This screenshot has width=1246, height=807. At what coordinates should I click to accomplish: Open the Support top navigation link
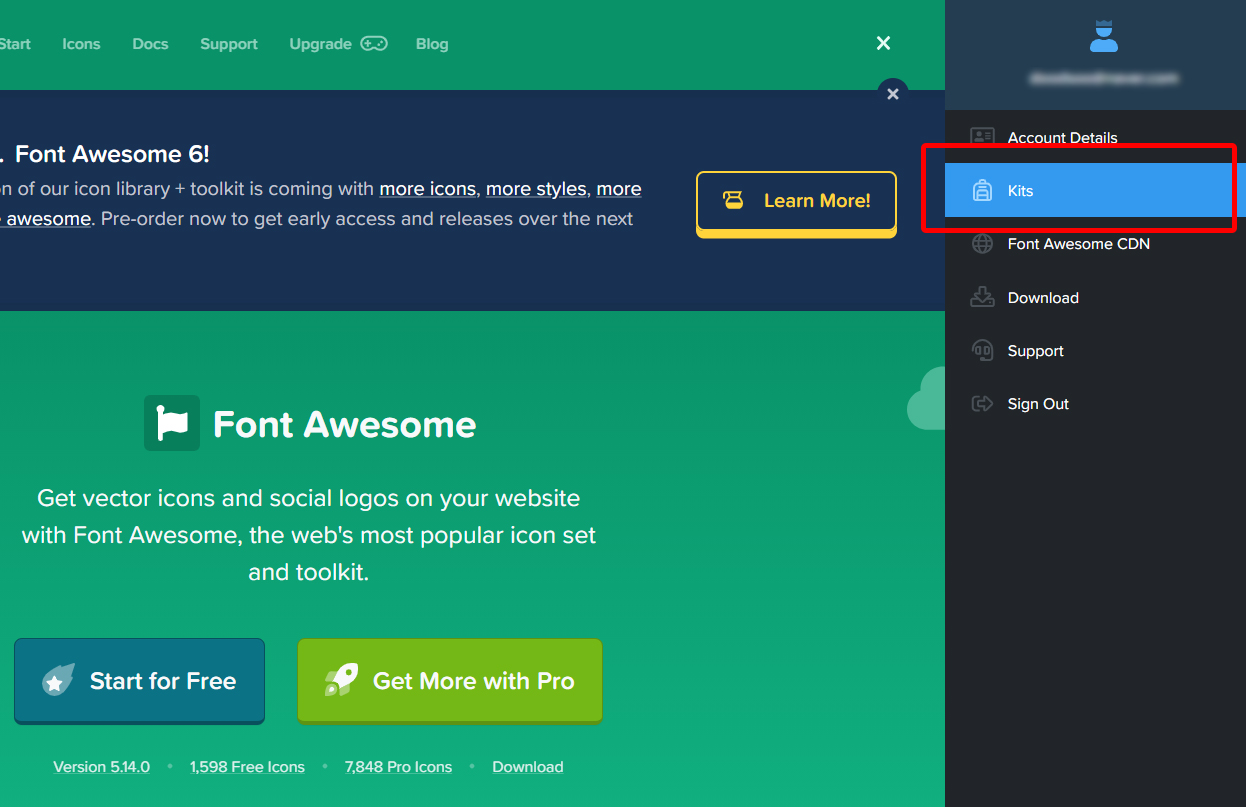click(229, 44)
